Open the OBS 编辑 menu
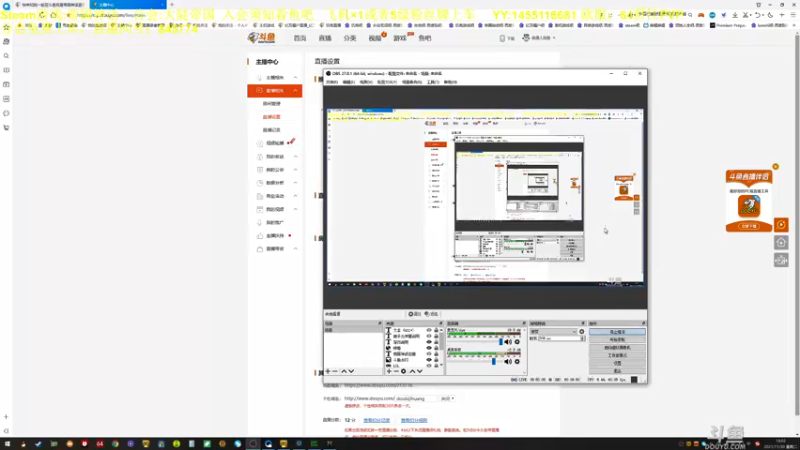800x450 pixels. pyautogui.click(x=348, y=82)
